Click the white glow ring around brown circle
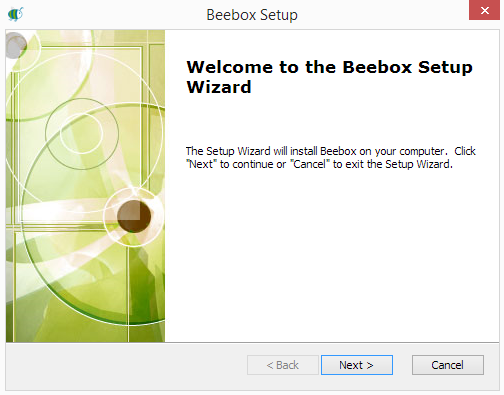This screenshot has height=395, width=504. coord(133,194)
